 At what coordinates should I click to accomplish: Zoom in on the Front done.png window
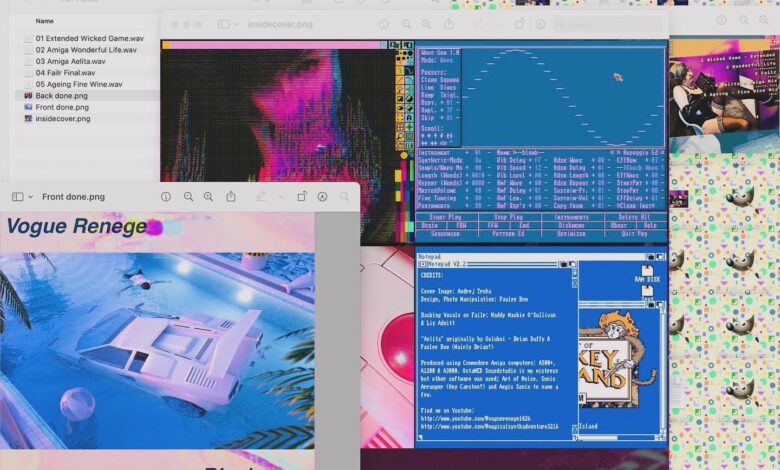coord(208,197)
